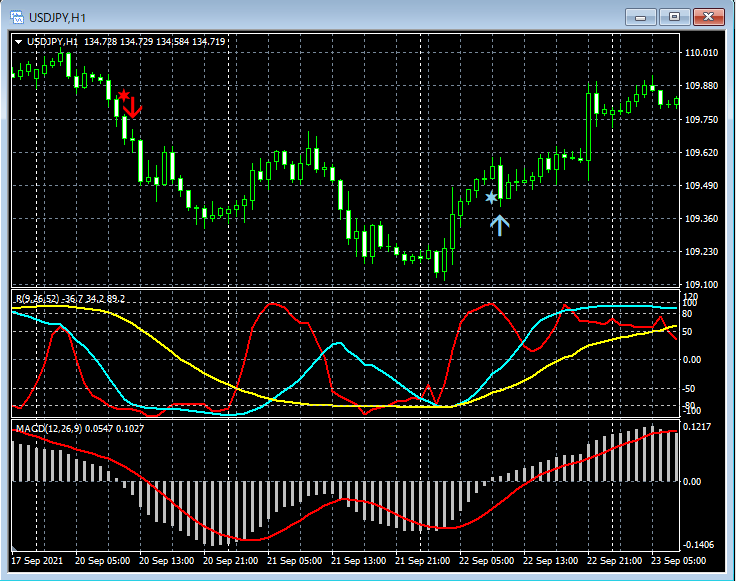This screenshot has width=737, height=581.
Task: Minimize the USDJPY,H1 chart window
Action: tap(641, 16)
